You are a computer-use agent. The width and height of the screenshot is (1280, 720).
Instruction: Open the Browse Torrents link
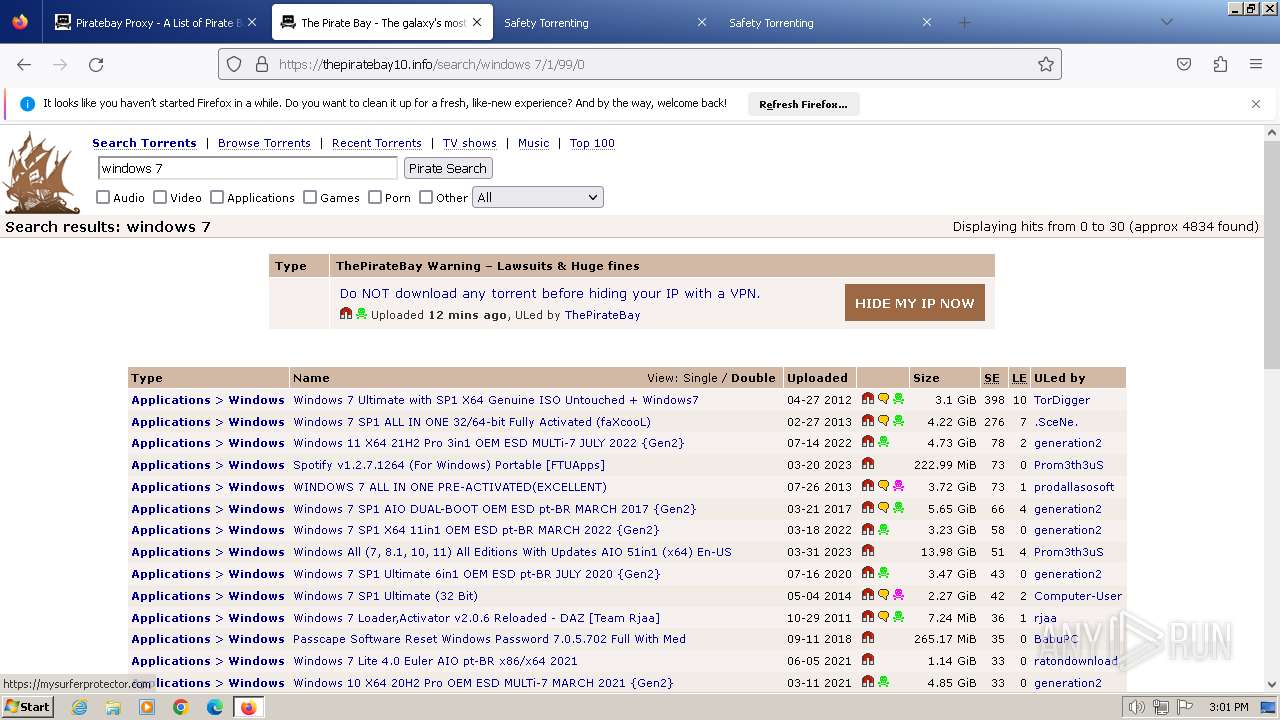click(x=264, y=143)
